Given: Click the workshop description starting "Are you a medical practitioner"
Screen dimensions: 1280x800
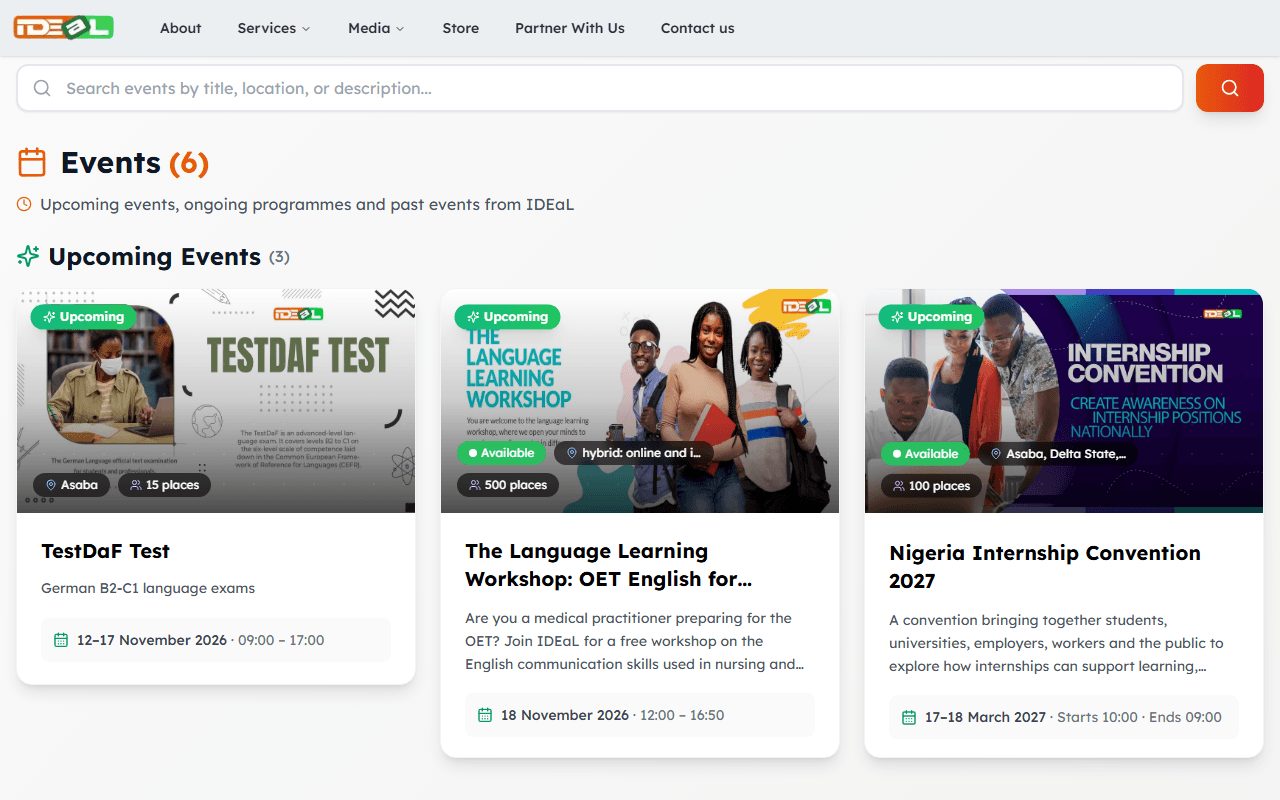Looking at the screenshot, I should coord(636,641).
